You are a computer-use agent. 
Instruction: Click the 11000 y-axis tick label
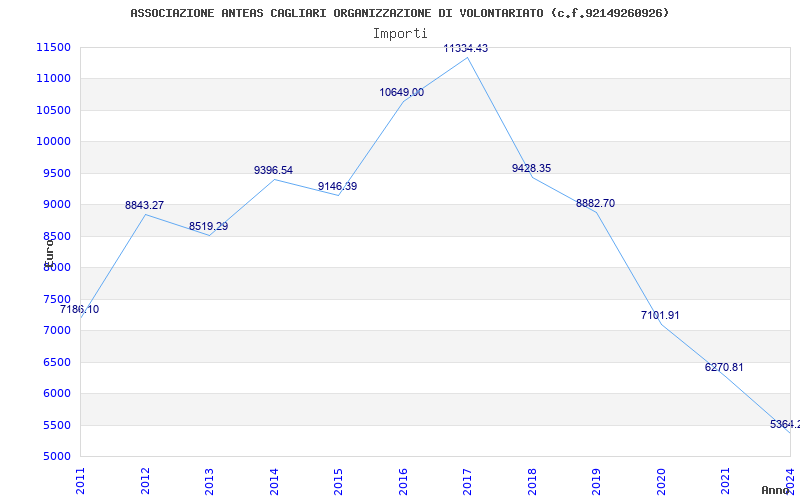(53, 79)
